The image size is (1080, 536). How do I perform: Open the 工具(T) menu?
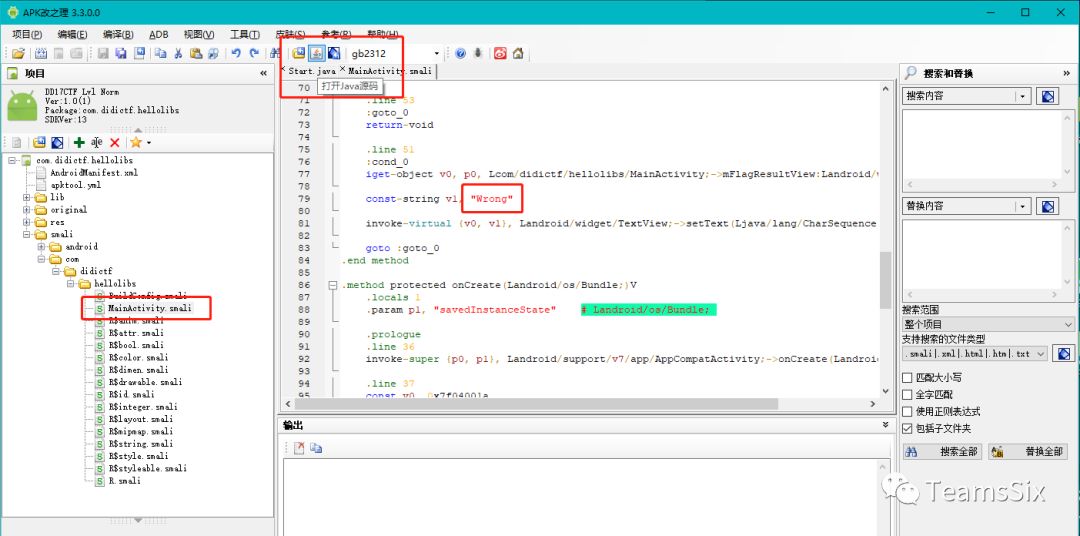click(245, 34)
